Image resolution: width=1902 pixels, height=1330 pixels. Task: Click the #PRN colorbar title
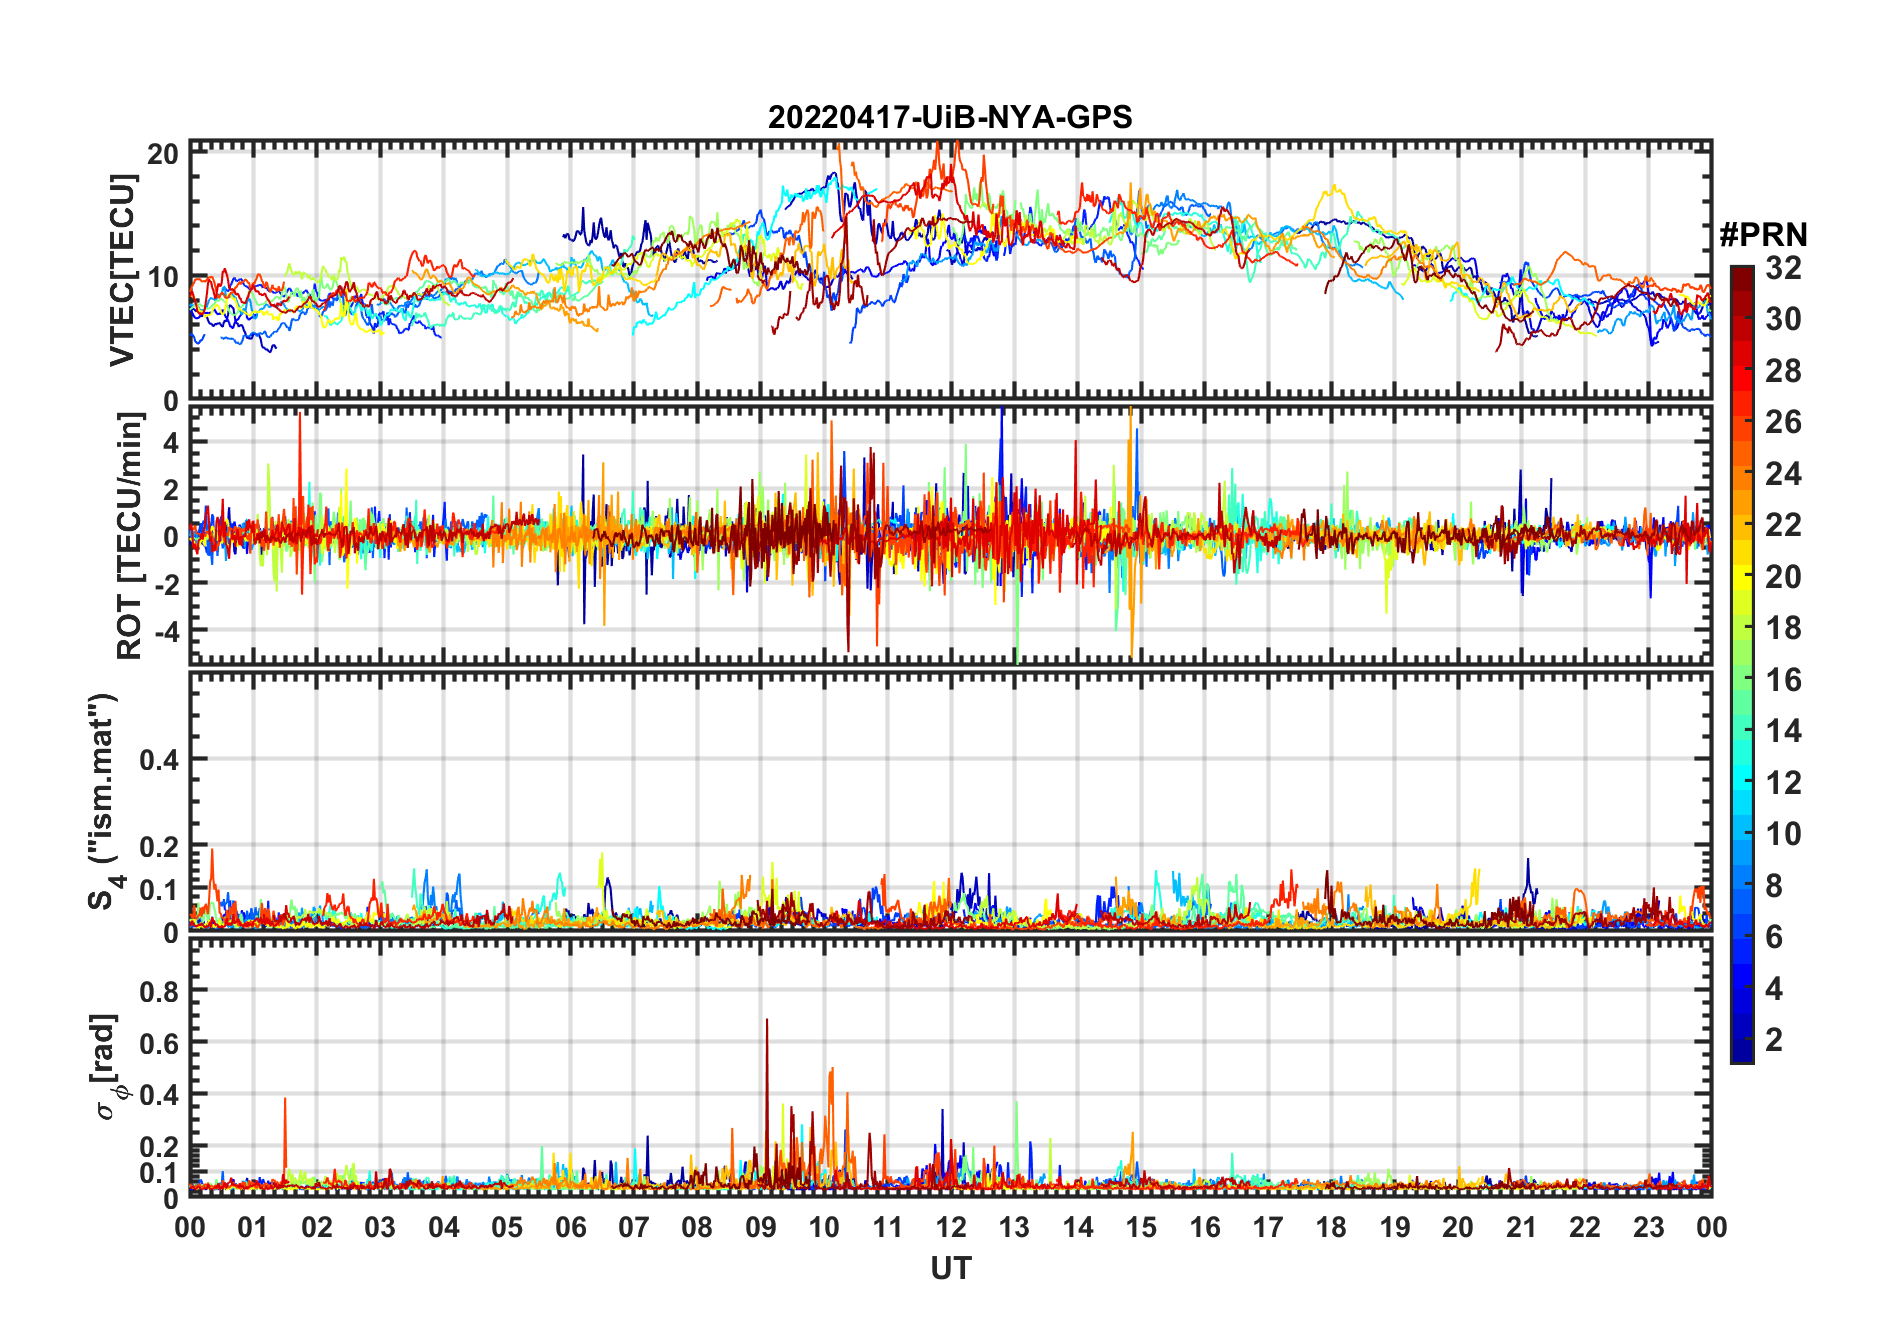pyautogui.click(x=1764, y=235)
